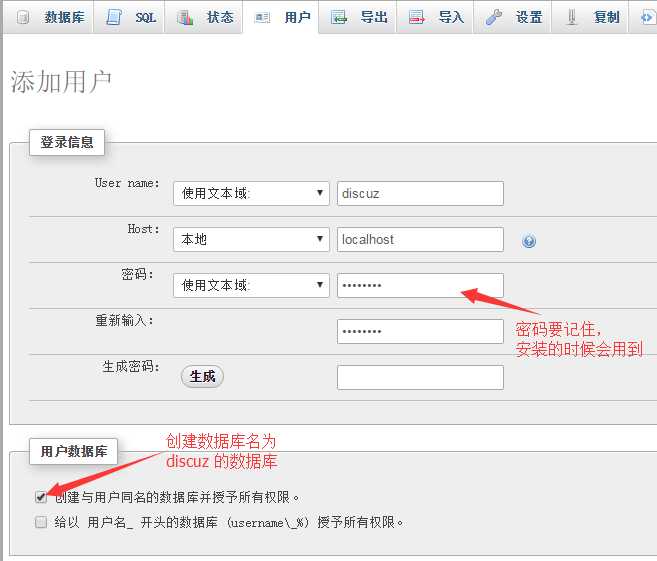Viewport: 657px width, 561px height.
Task: Click the import icon beside 导入
Action: pyautogui.click(x=416, y=17)
